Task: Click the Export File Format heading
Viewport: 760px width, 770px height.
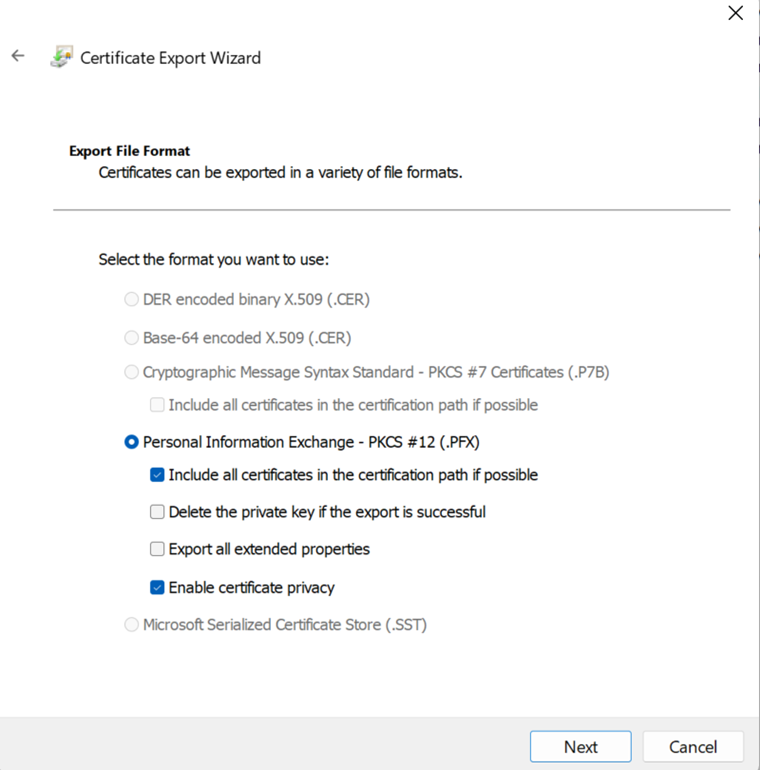Action: 129,151
